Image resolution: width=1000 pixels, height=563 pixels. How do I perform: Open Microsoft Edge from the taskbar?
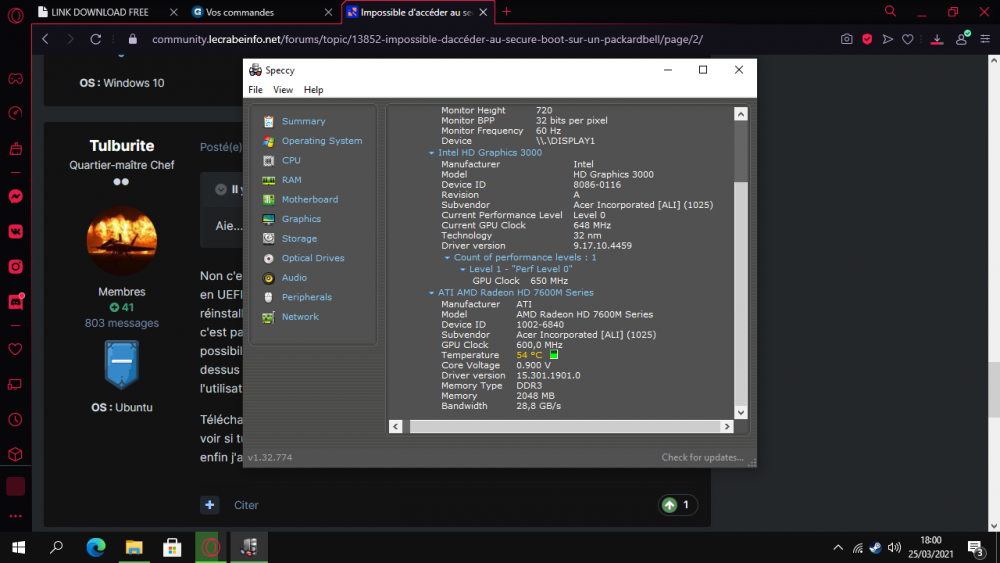coord(96,547)
